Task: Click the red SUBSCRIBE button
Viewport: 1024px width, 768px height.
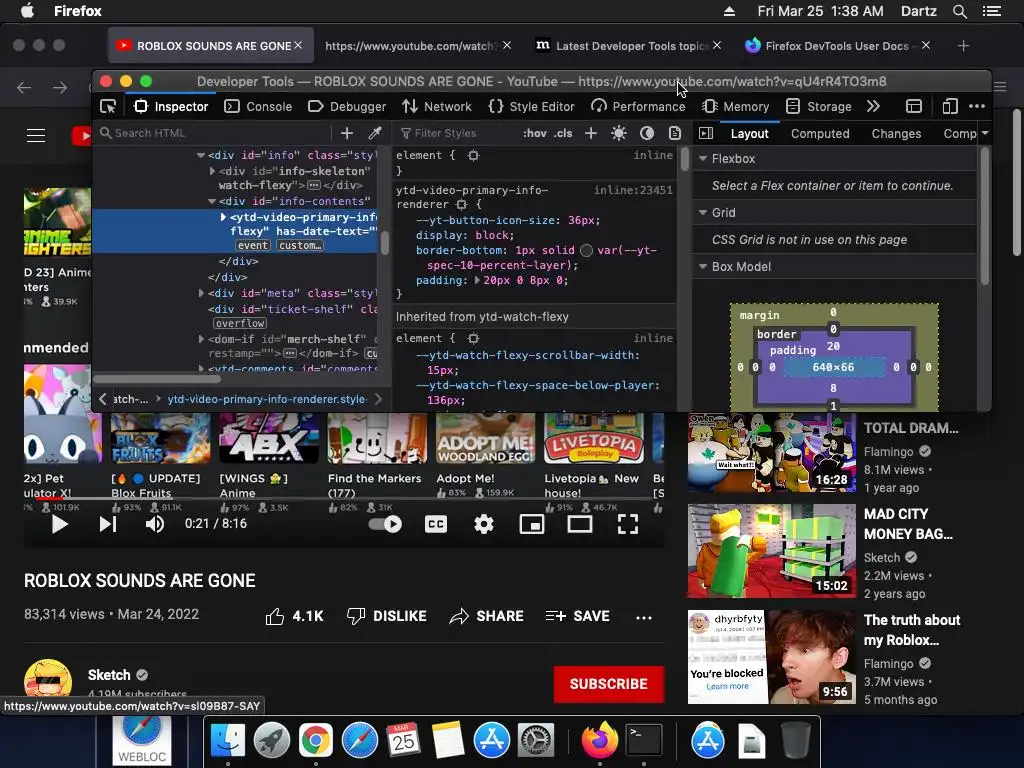Action: pyautogui.click(x=609, y=684)
